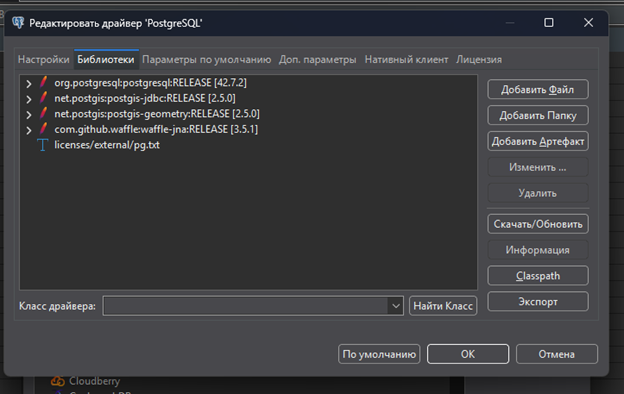Click the Добавить Файл button
Image resolution: width=624 pixels, height=394 pixels.
(538, 90)
